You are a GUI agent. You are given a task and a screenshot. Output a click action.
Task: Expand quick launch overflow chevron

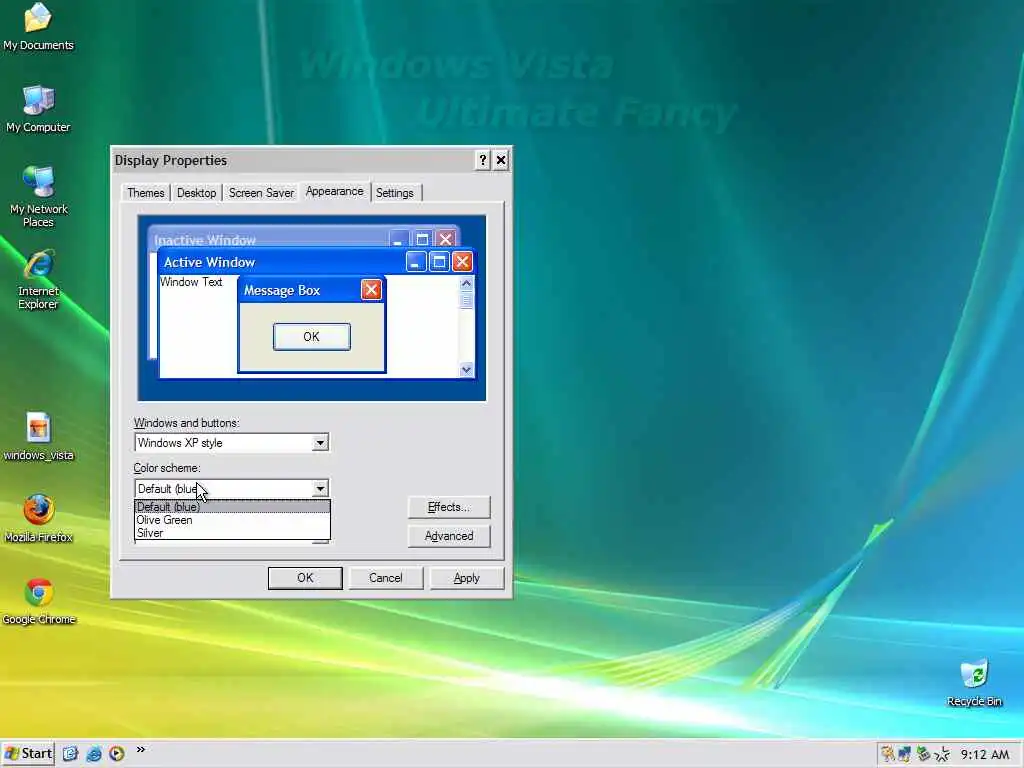click(x=140, y=750)
